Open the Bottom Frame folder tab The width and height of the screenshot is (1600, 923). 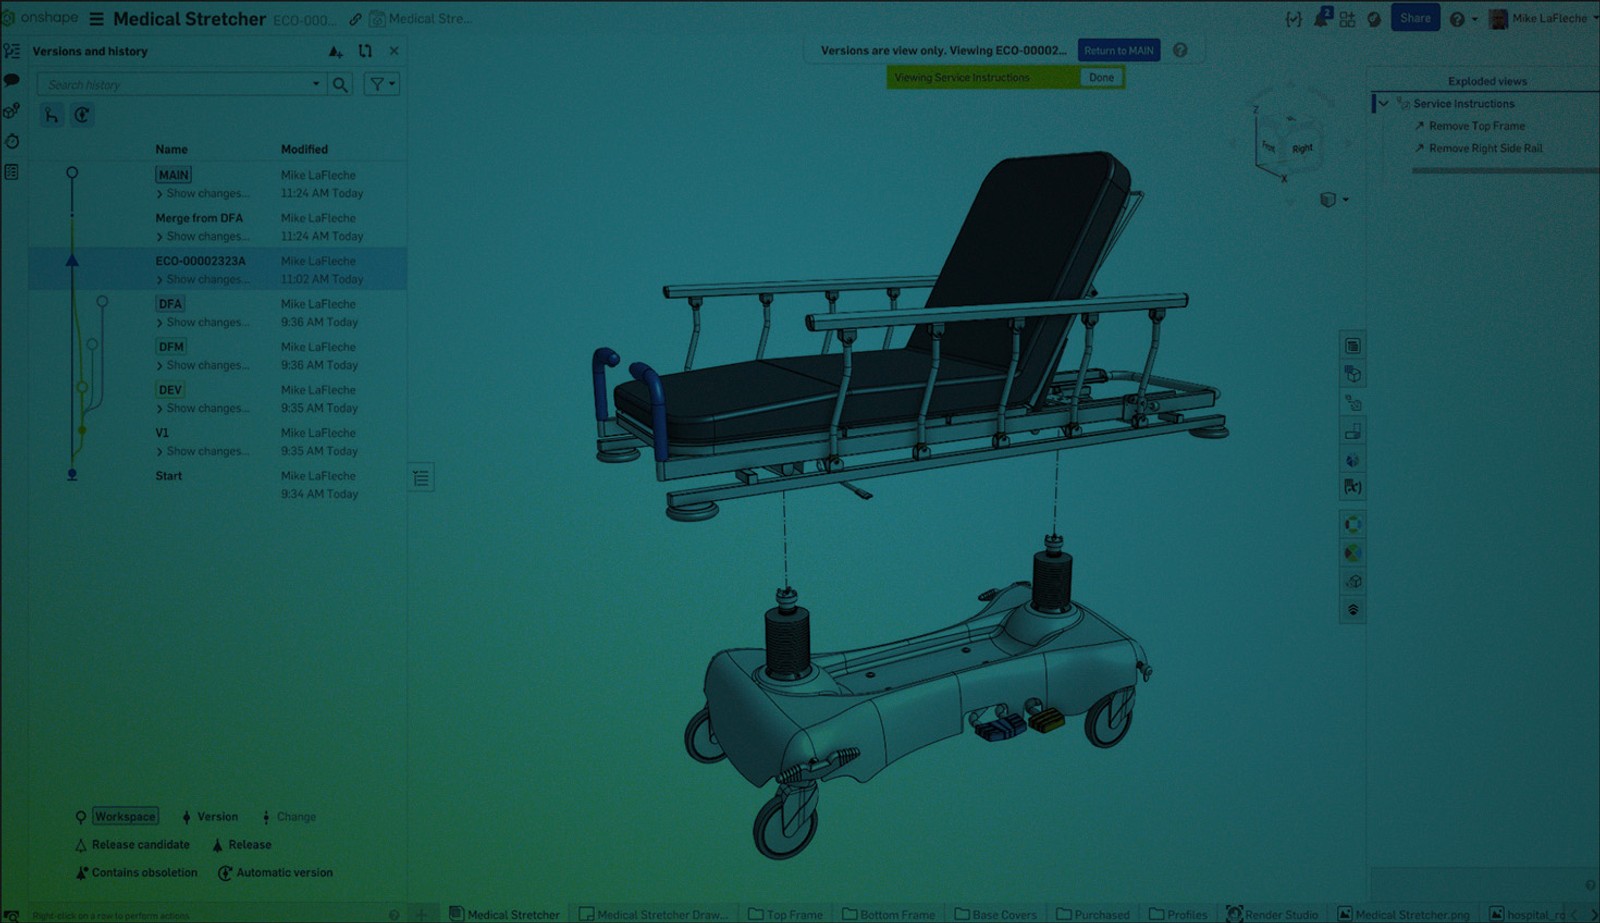click(x=888, y=914)
